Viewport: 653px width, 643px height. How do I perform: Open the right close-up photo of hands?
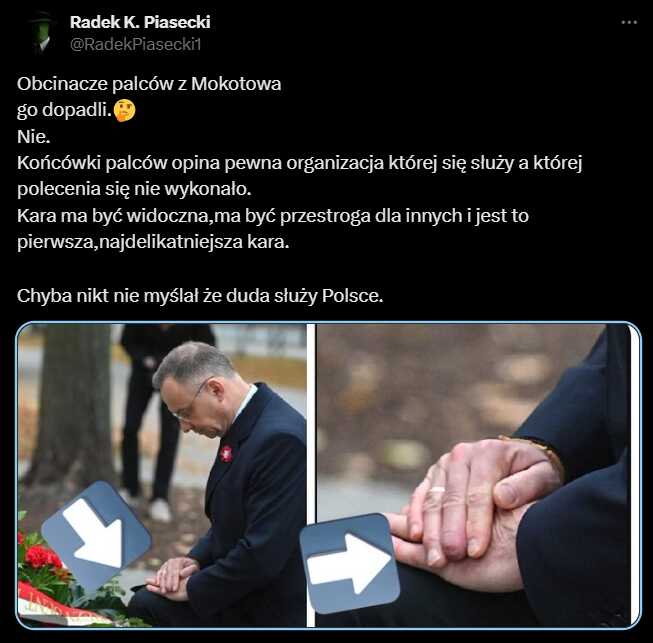473,475
